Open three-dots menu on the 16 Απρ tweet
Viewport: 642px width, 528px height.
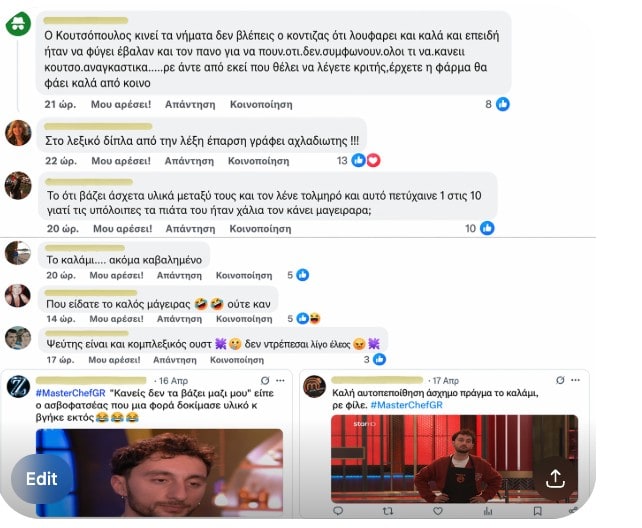[280, 381]
